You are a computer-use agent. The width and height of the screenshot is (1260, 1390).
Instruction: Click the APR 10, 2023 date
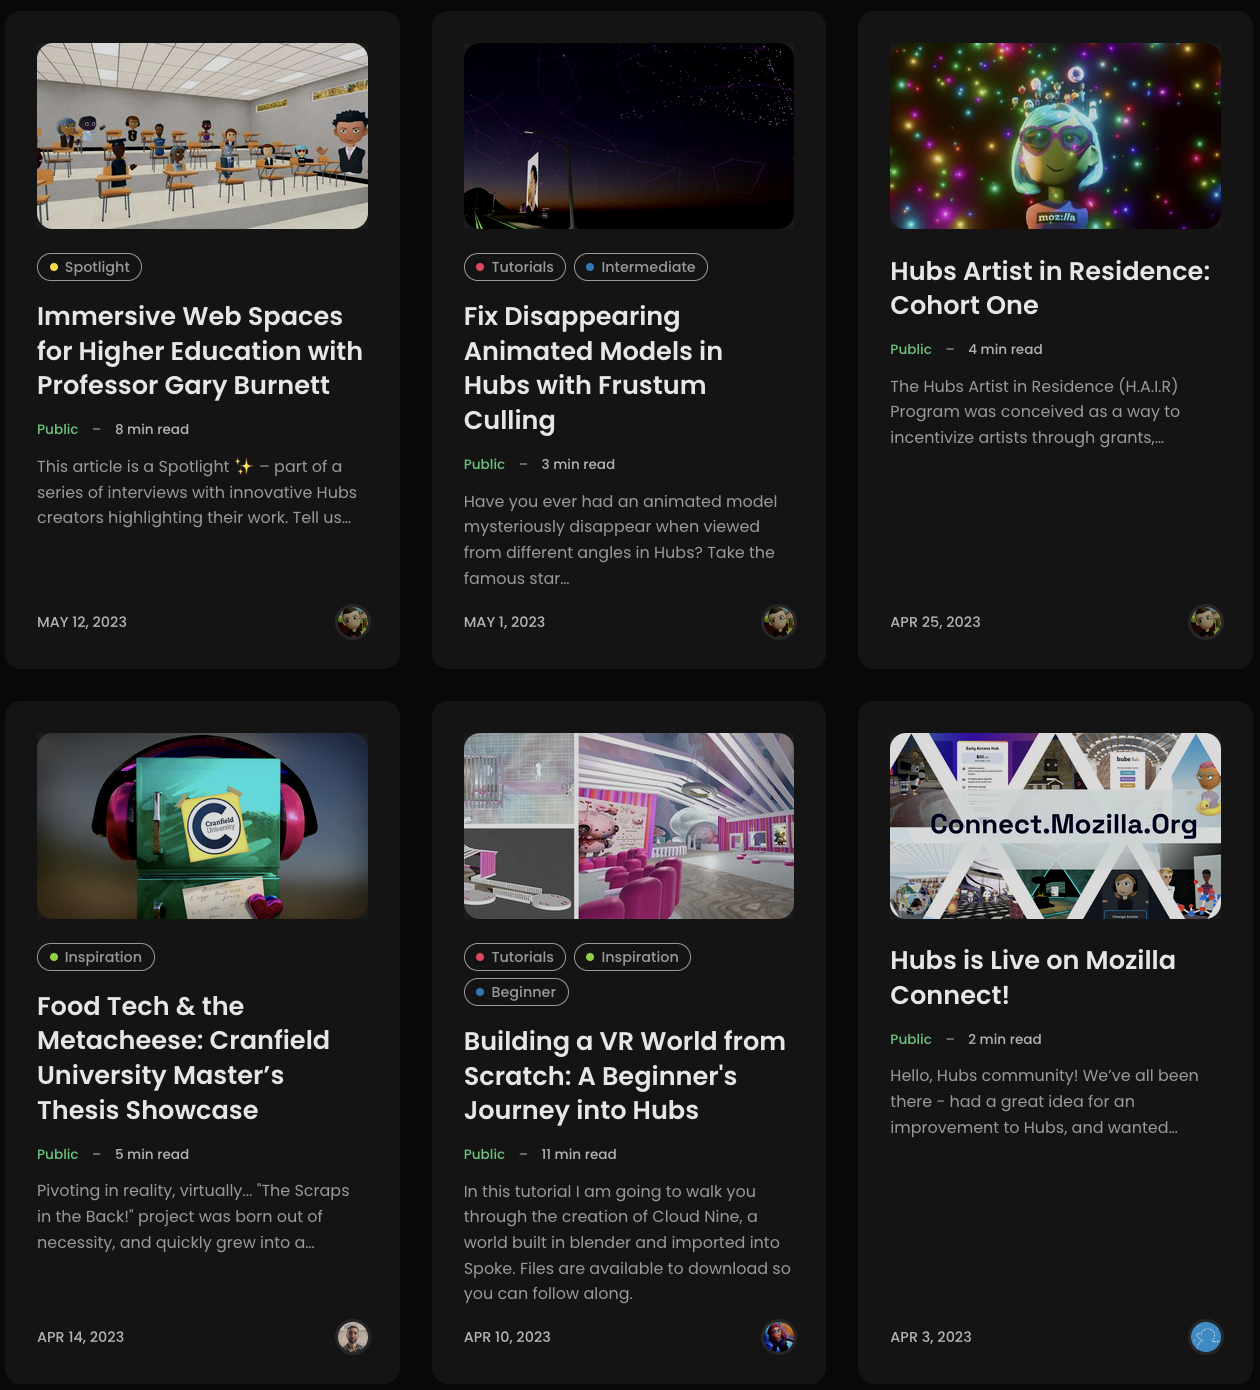click(x=507, y=1337)
